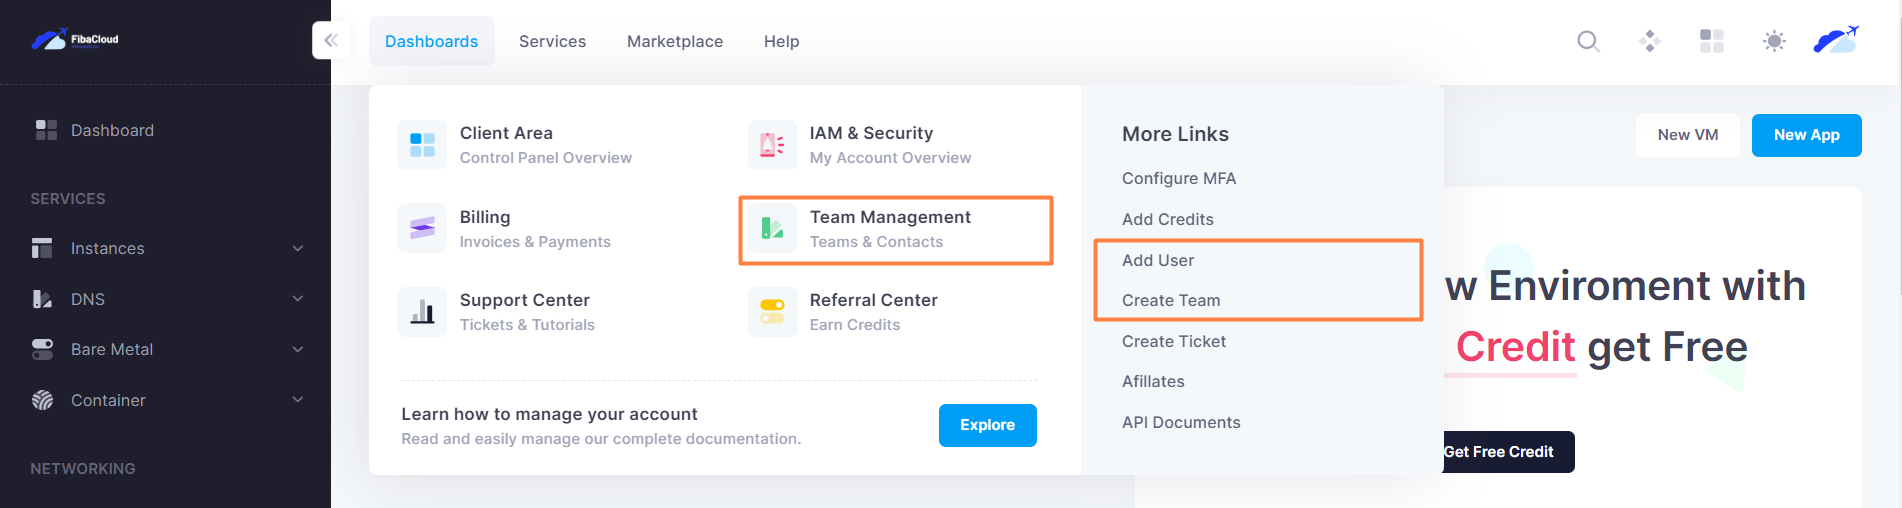Click the New App button
This screenshot has width=1902, height=508.
point(1807,135)
